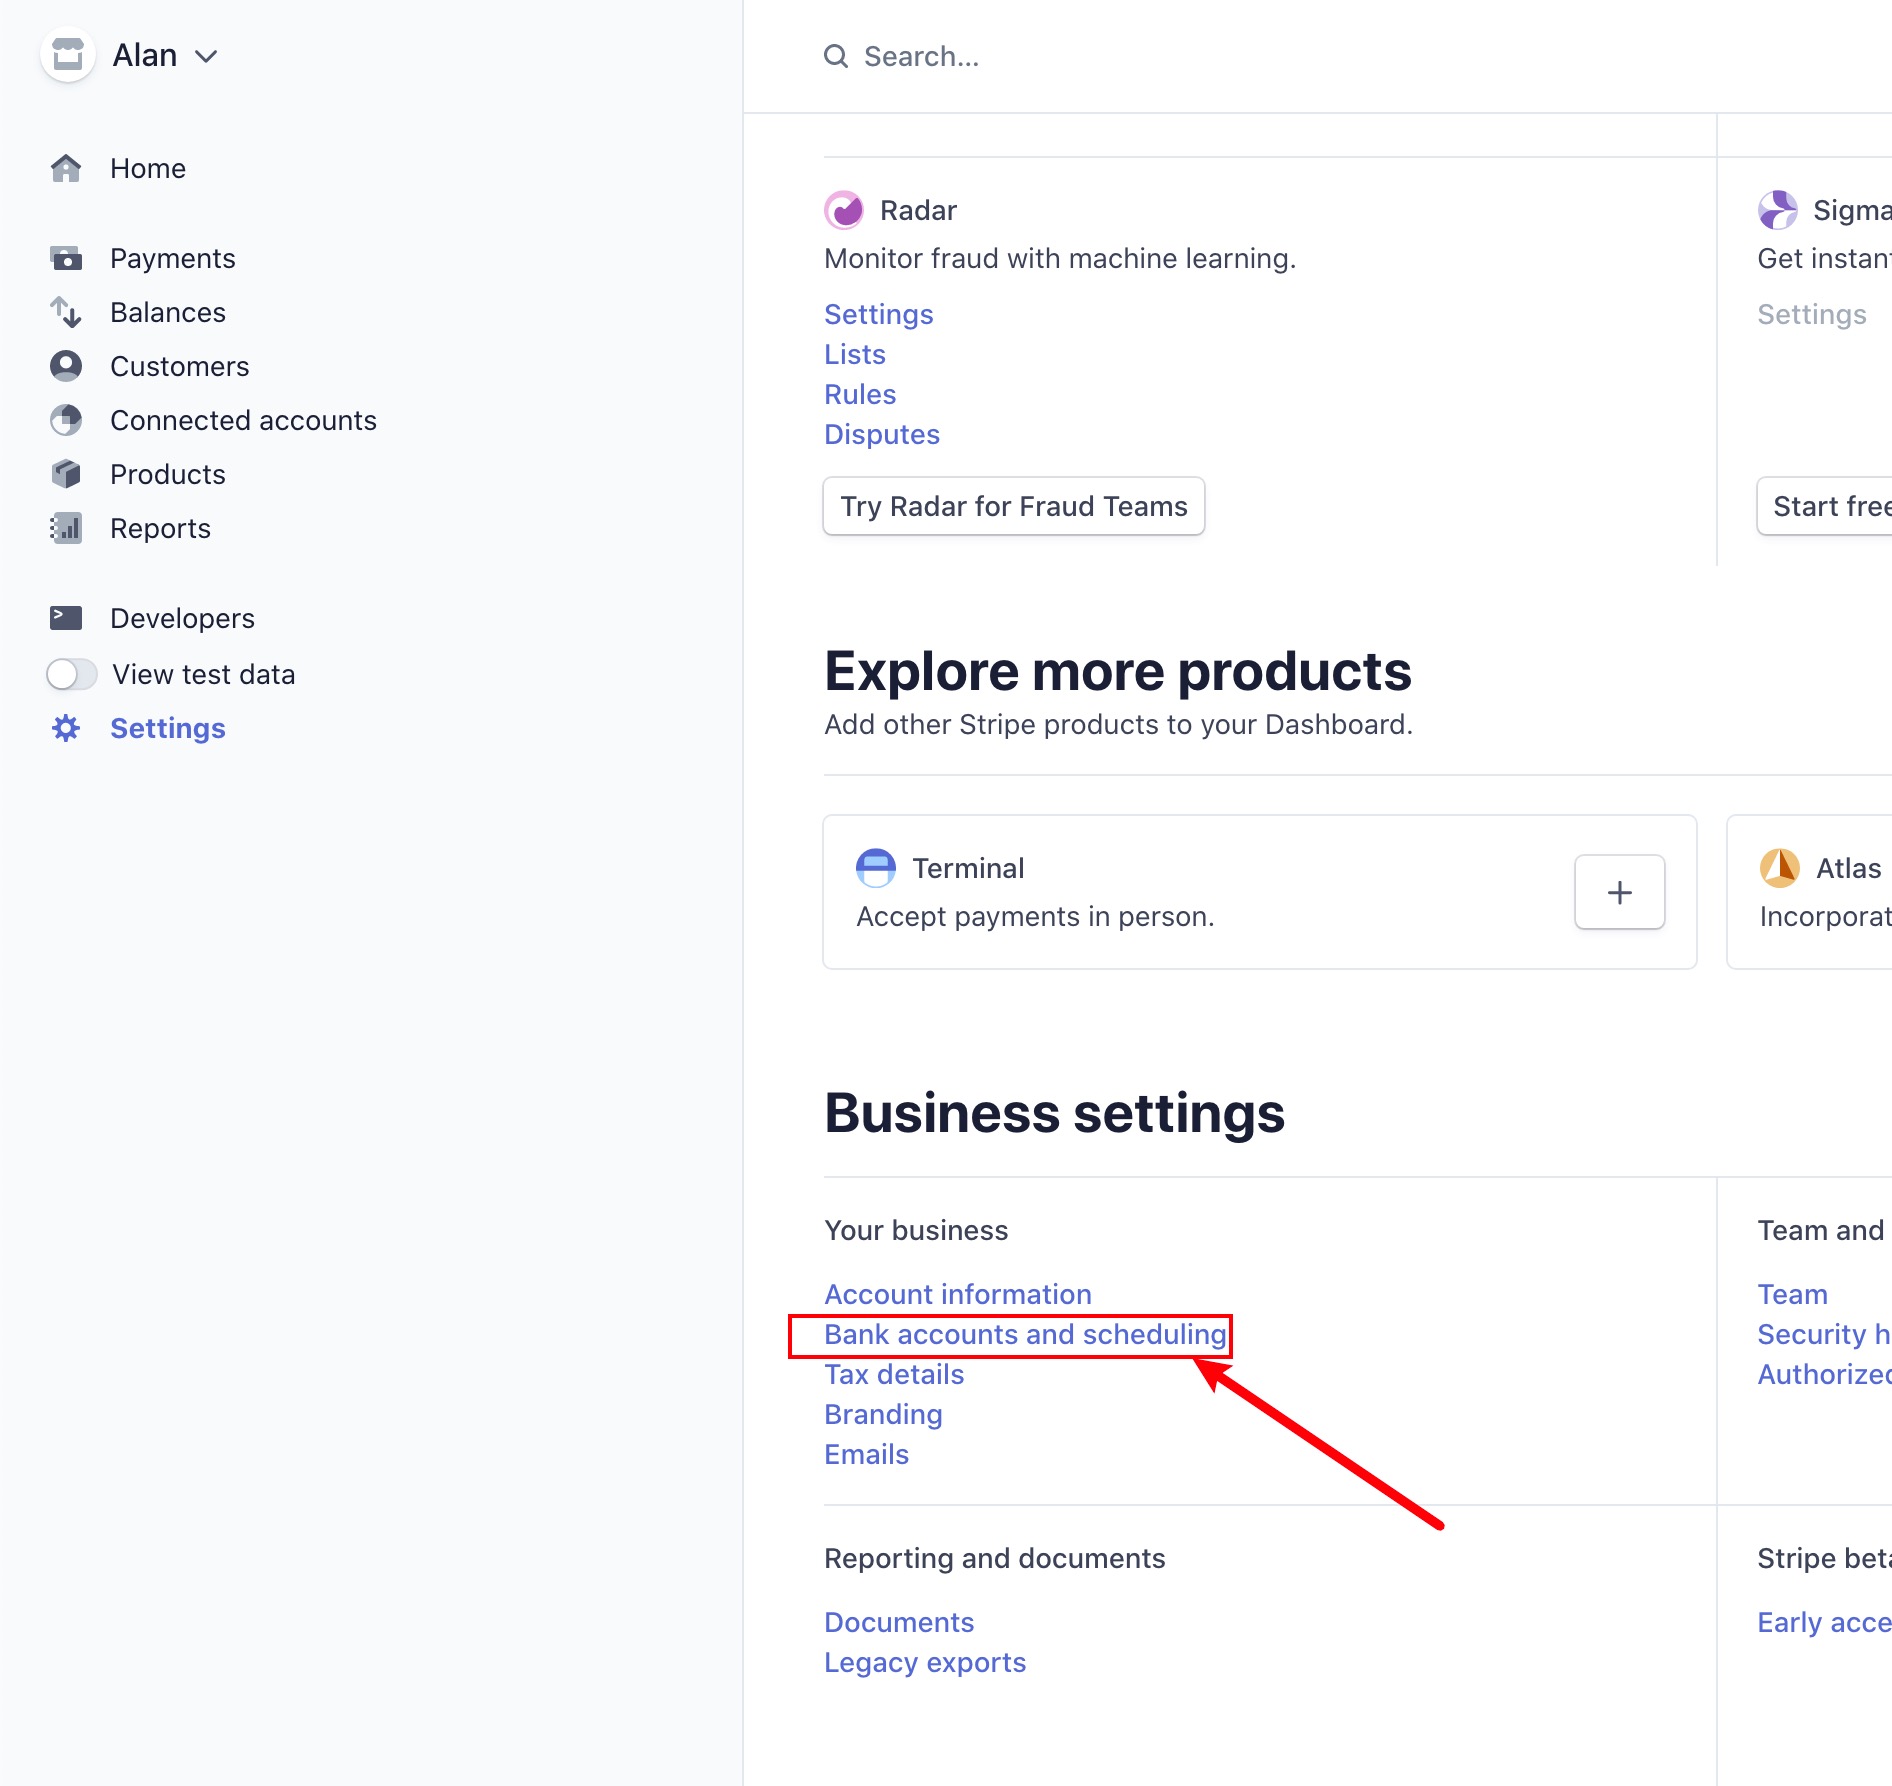Expand the Alan account dropdown chevron

(206, 57)
